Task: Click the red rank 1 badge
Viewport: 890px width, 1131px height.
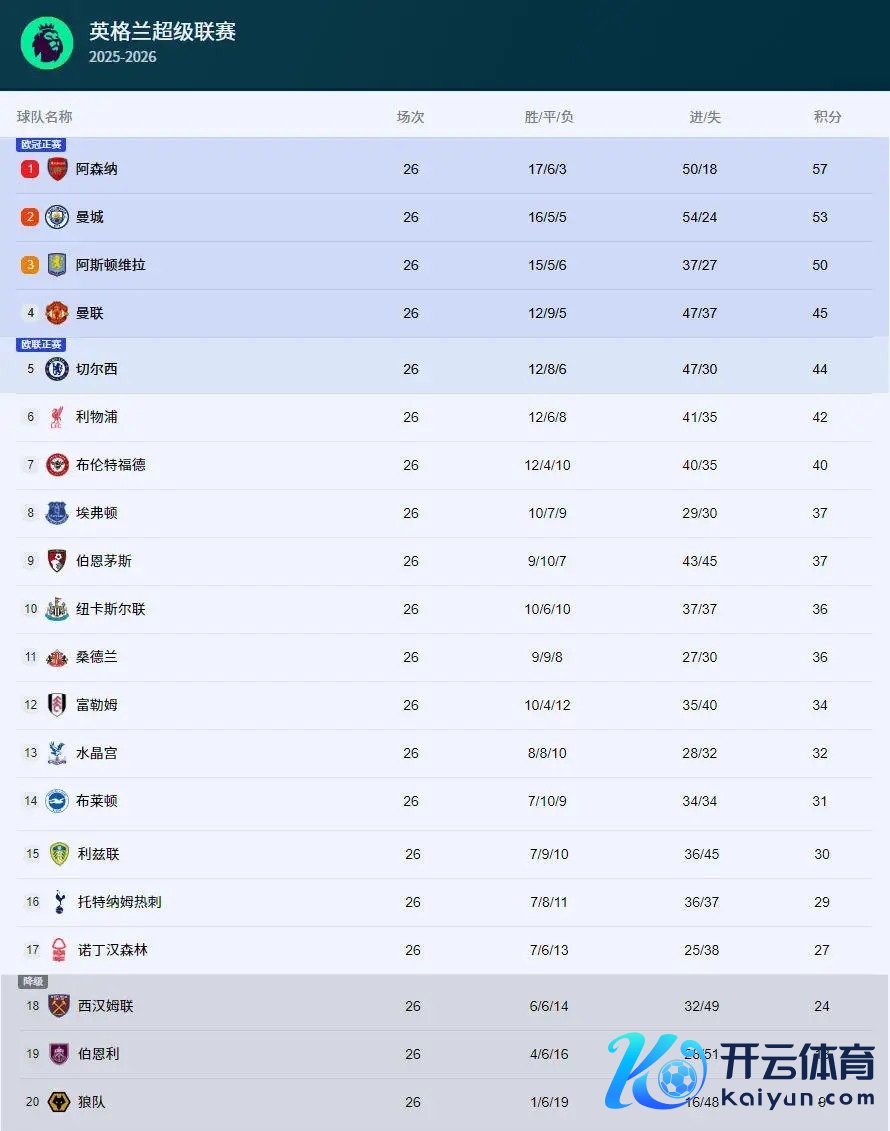Action: pos(30,169)
